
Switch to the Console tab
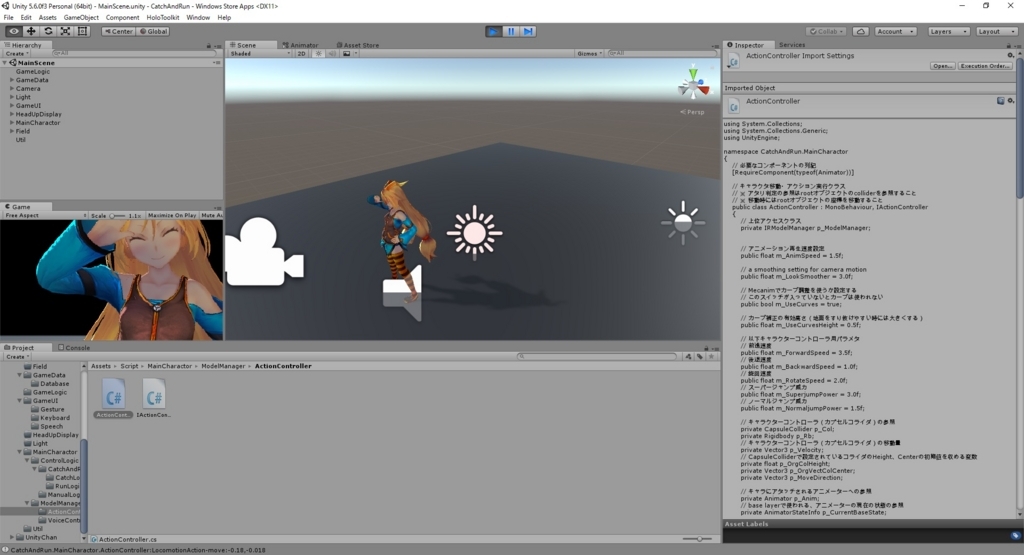tap(74, 347)
